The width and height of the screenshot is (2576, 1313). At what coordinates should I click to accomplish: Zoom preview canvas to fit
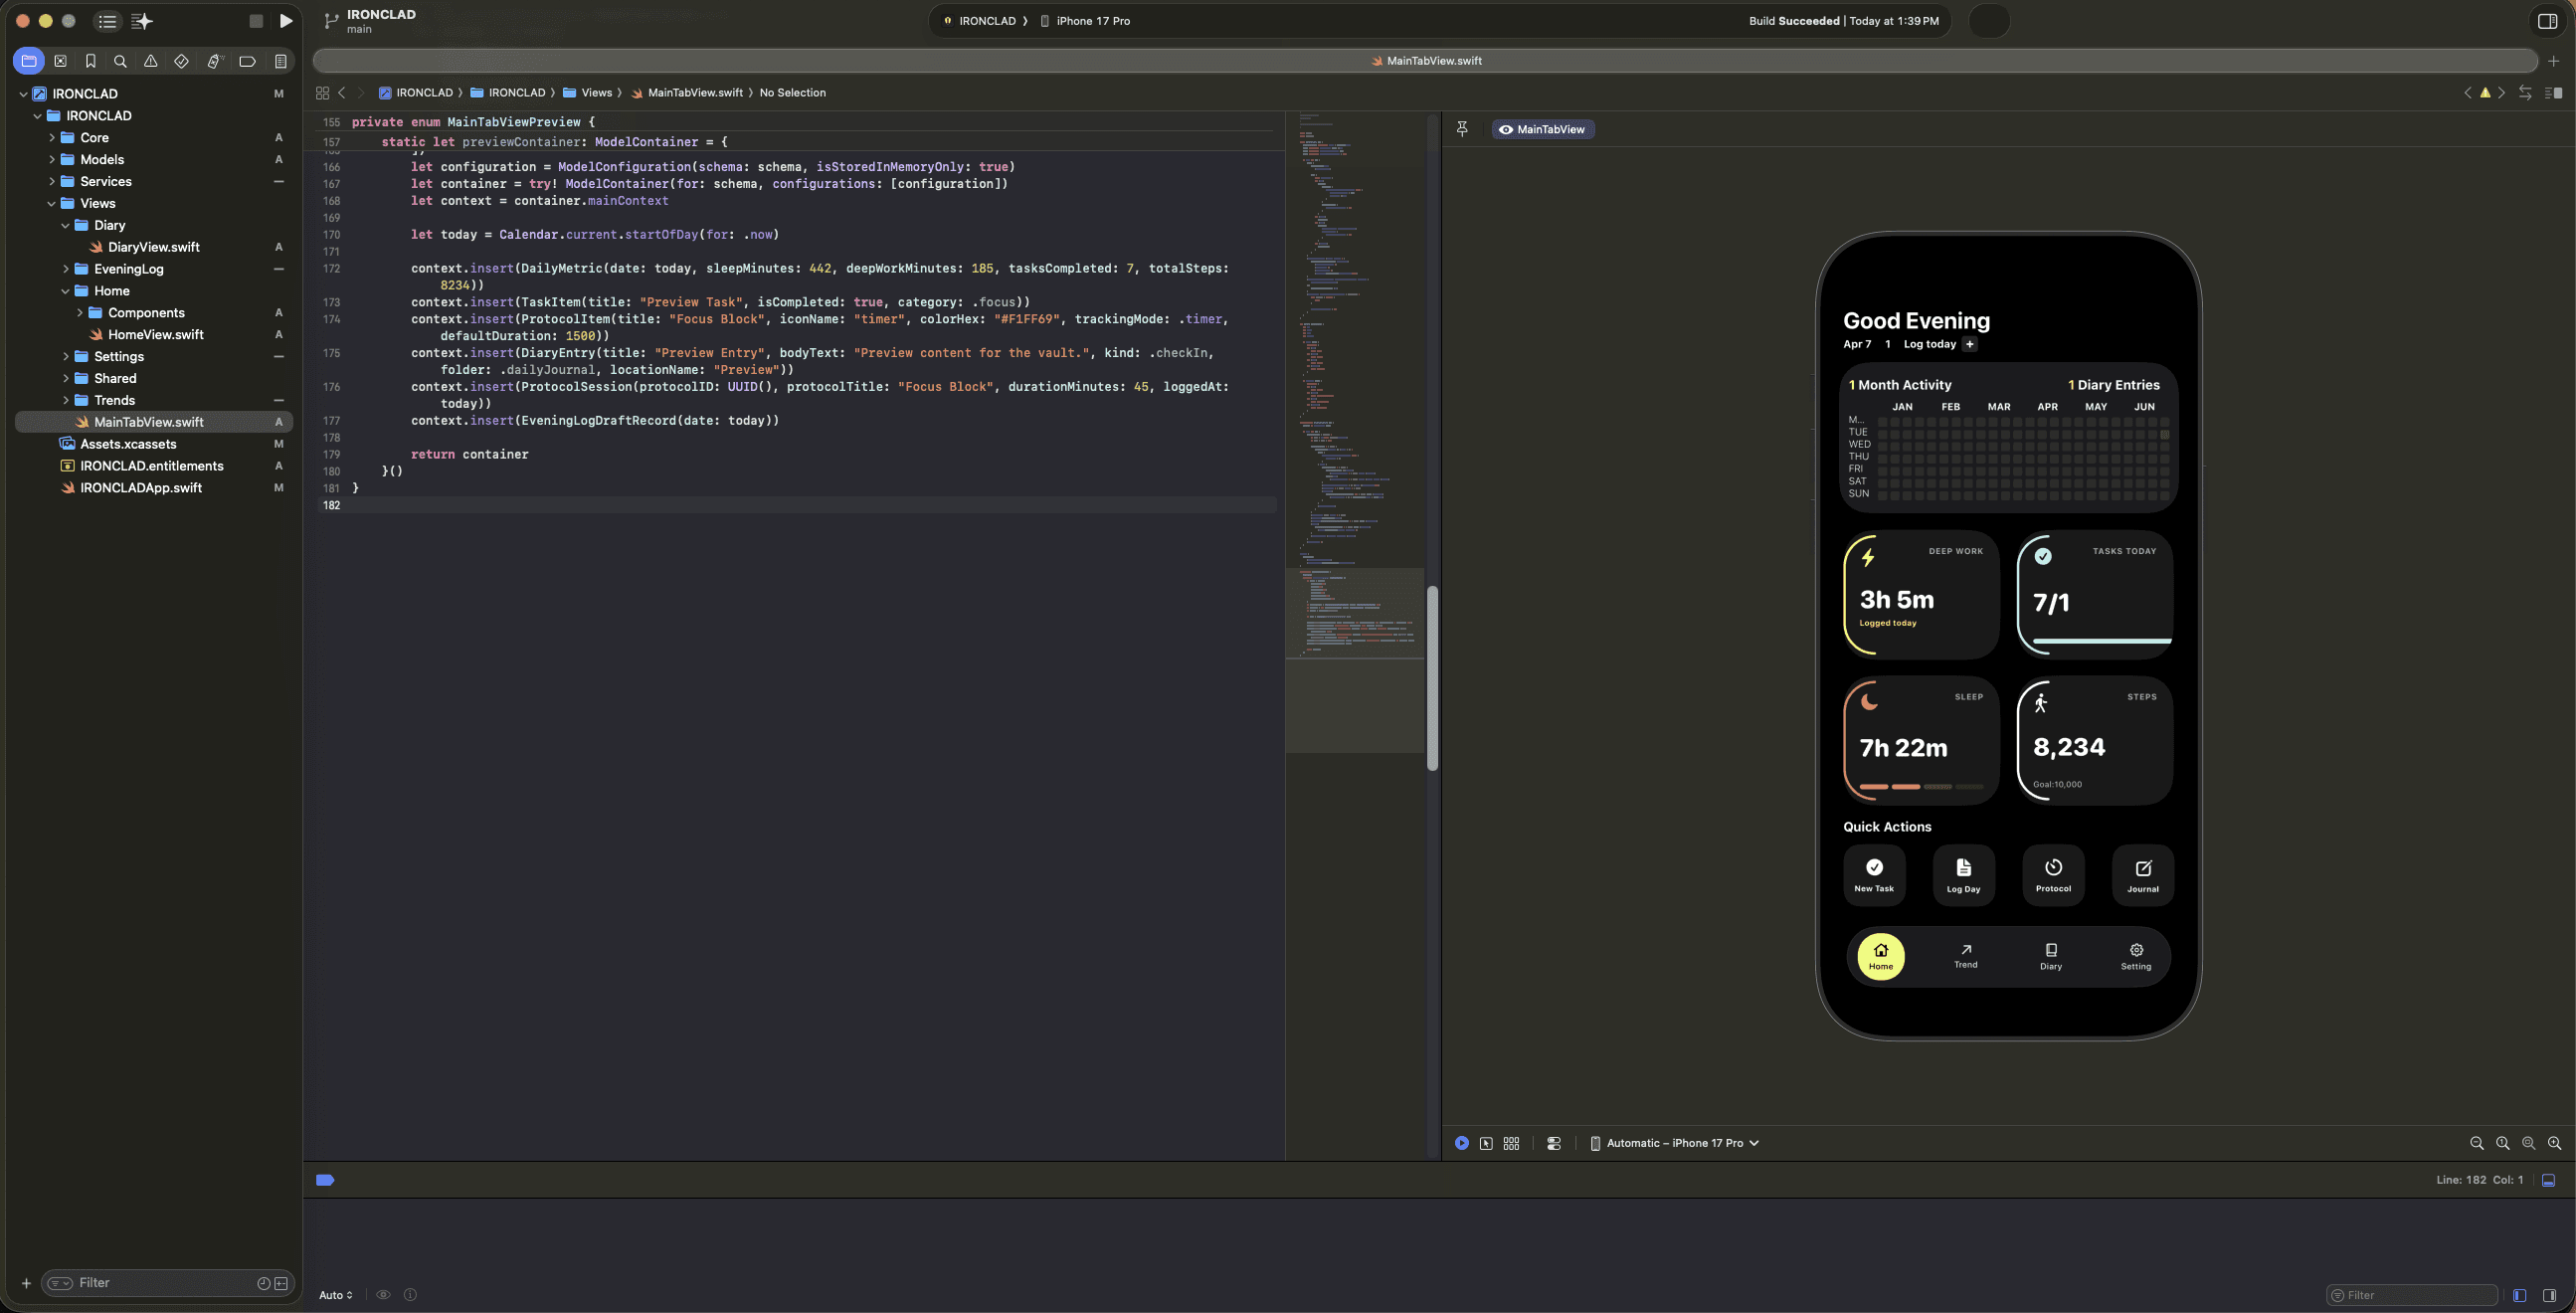[2529, 1143]
